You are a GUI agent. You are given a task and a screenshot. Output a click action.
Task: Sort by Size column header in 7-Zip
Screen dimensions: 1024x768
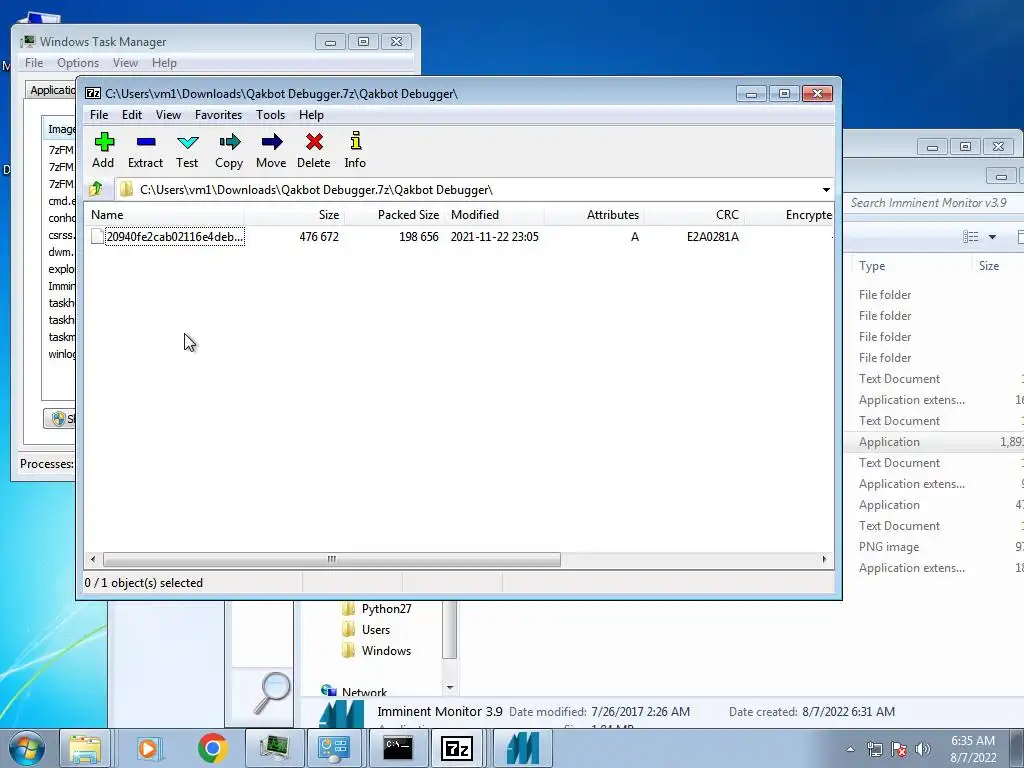pos(295,215)
